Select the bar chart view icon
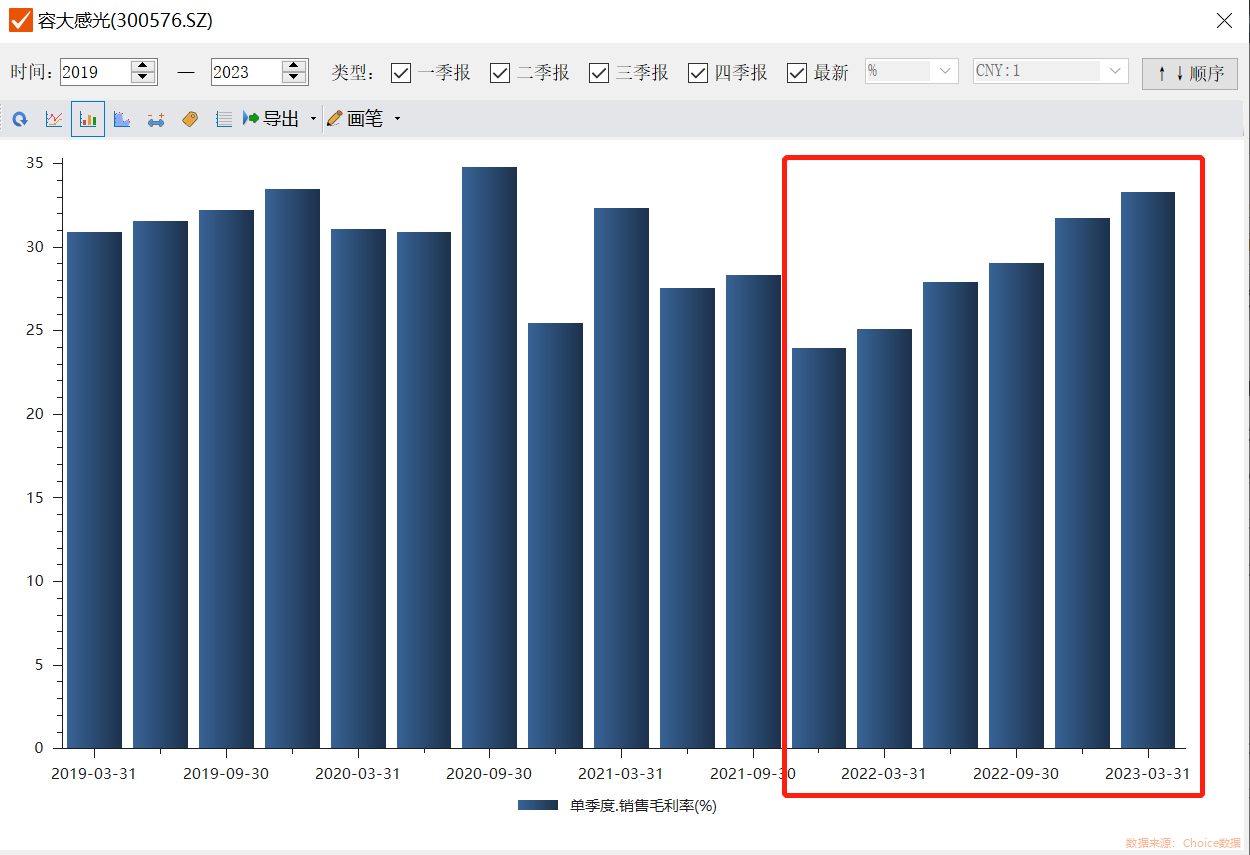Screen dimensions: 1250x855 click(88, 119)
